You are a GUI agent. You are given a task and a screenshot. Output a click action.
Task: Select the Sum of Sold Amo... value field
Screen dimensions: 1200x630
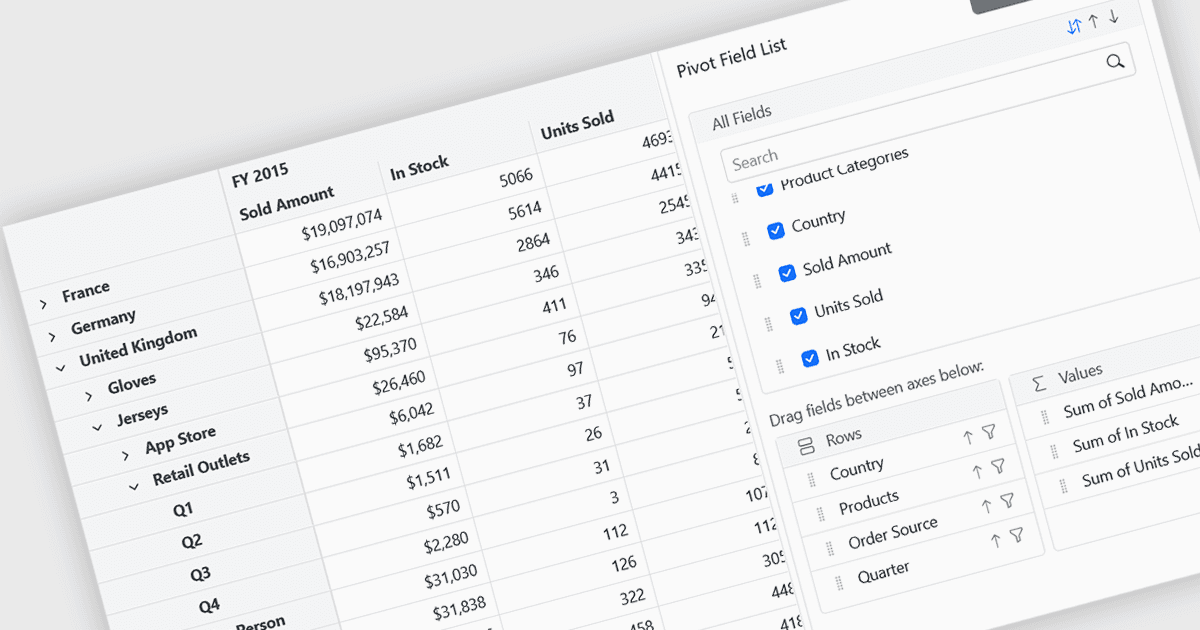[x=1129, y=397]
